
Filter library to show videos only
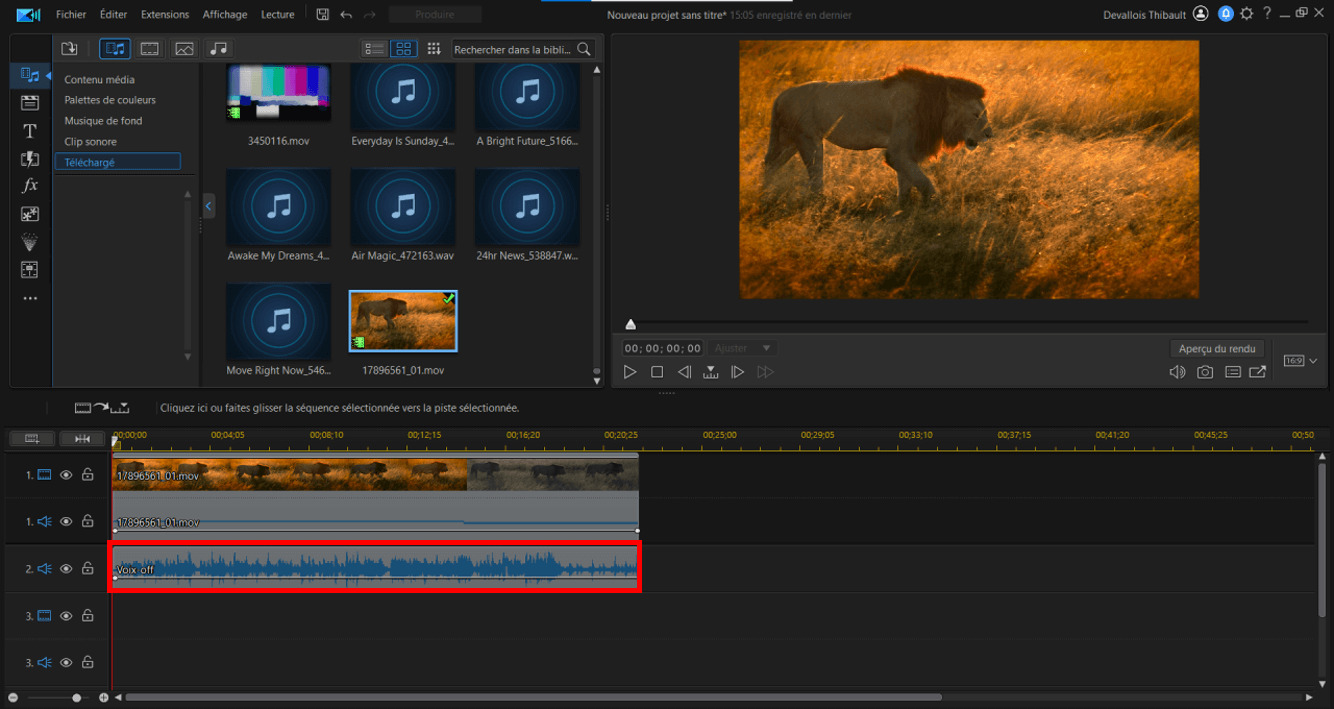(x=149, y=48)
